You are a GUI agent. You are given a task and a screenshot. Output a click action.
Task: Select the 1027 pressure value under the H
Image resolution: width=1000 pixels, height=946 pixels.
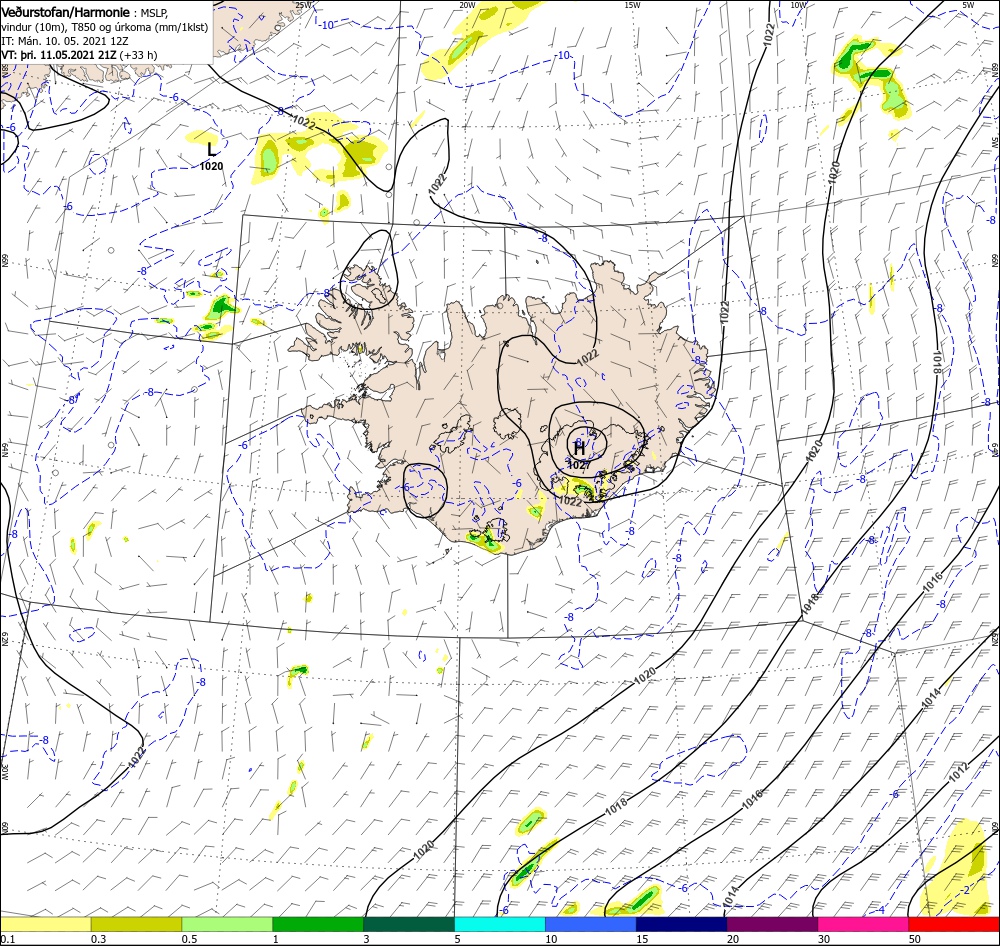(579, 466)
